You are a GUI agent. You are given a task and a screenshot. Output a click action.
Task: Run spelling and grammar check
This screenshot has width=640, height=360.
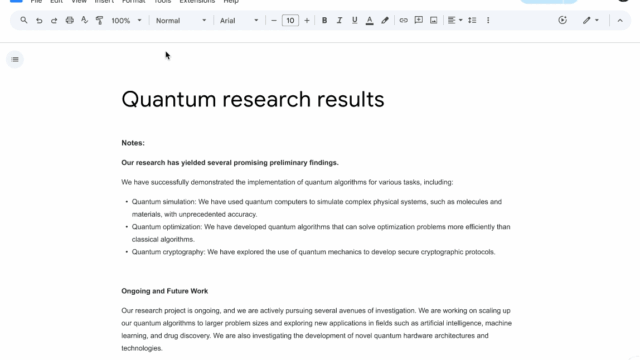point(84,20)
